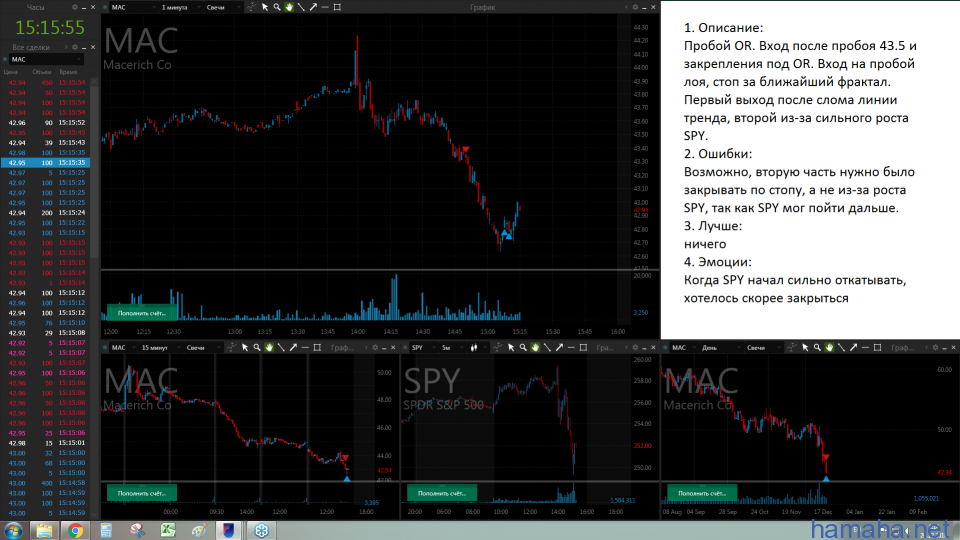Open settings gear of main График panel
The height and width of the screenshot is (540, 960).
635,7
